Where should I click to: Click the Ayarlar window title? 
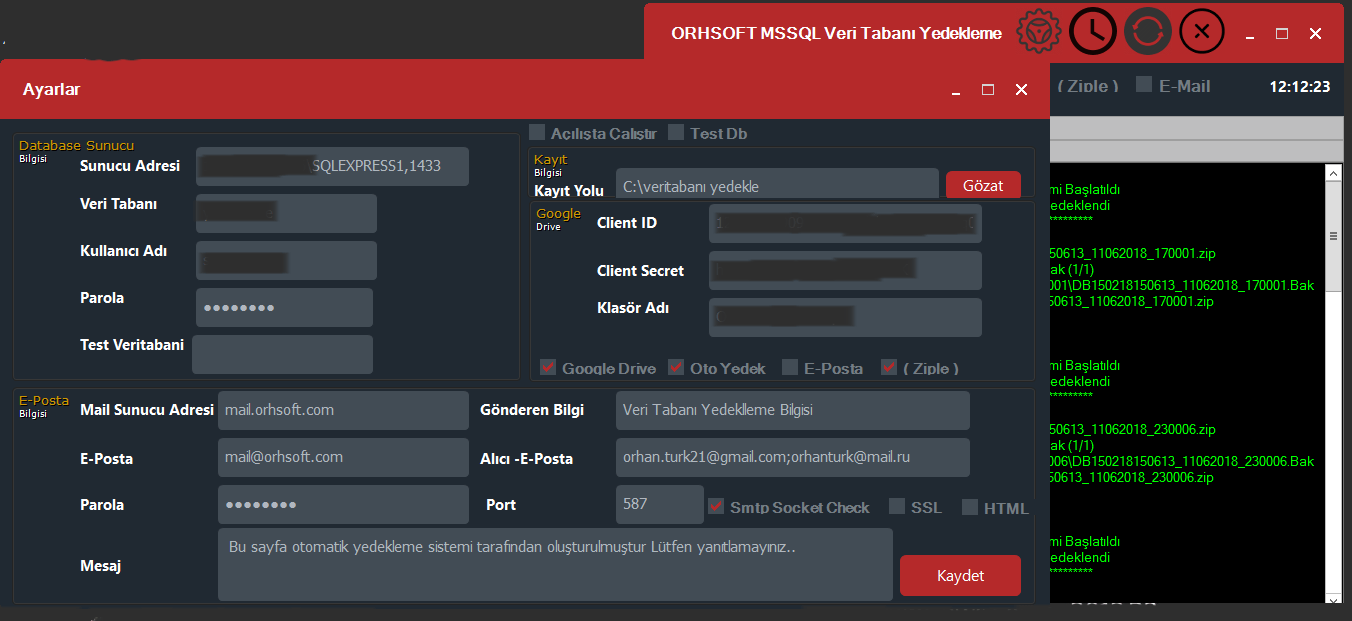[52, 89]
